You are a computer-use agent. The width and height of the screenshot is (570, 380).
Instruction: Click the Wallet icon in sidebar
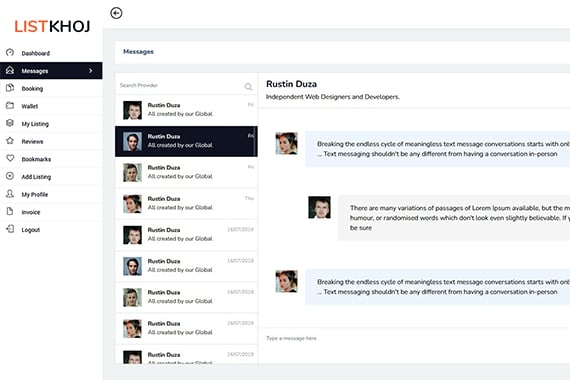point(10,105)
